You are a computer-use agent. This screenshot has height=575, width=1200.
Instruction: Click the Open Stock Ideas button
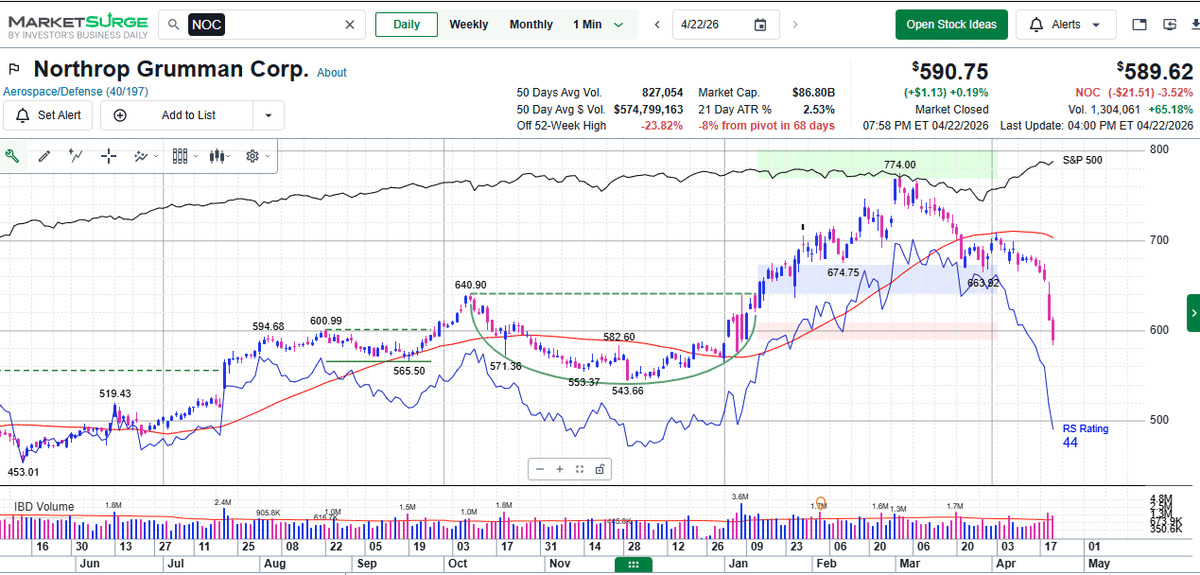pos(951,25)
